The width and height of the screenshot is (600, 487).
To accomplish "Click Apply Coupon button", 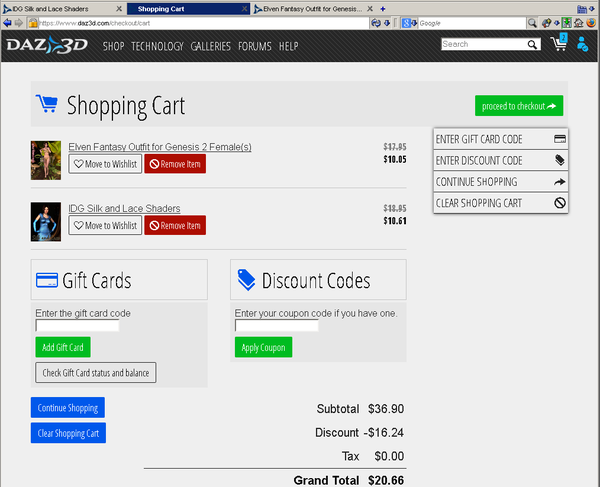I will tap(263, 347).
